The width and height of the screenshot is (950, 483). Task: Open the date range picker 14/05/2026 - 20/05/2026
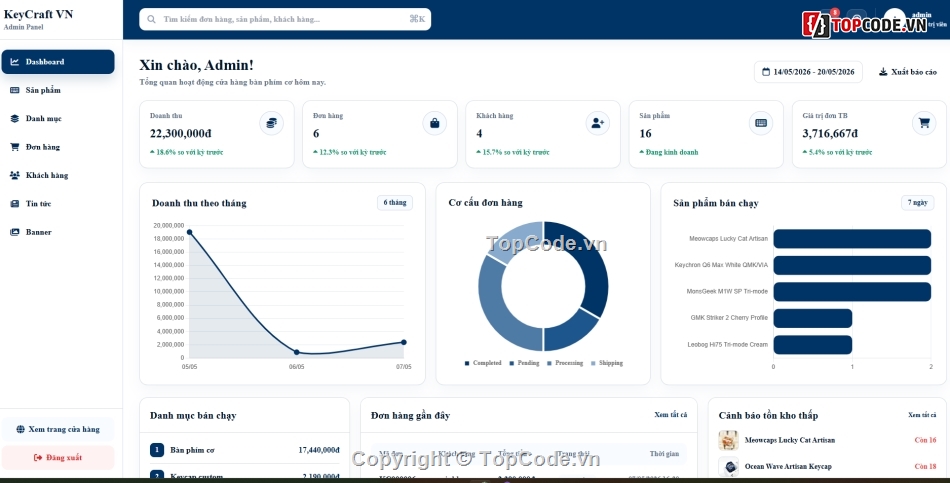pos(808,72)
